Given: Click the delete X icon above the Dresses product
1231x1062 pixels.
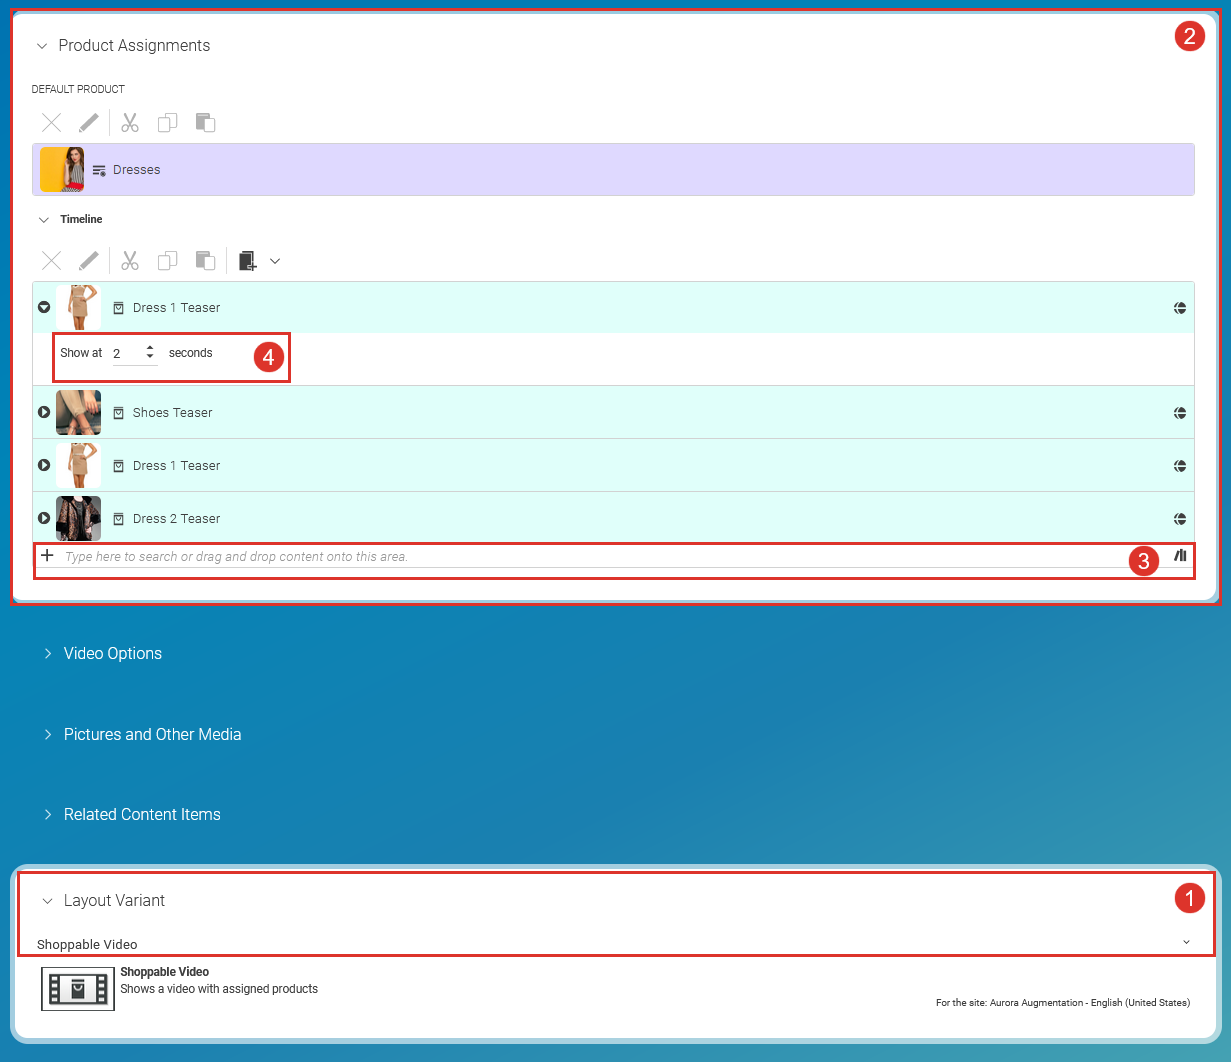Looking at the screenshot, I should 51,122.
